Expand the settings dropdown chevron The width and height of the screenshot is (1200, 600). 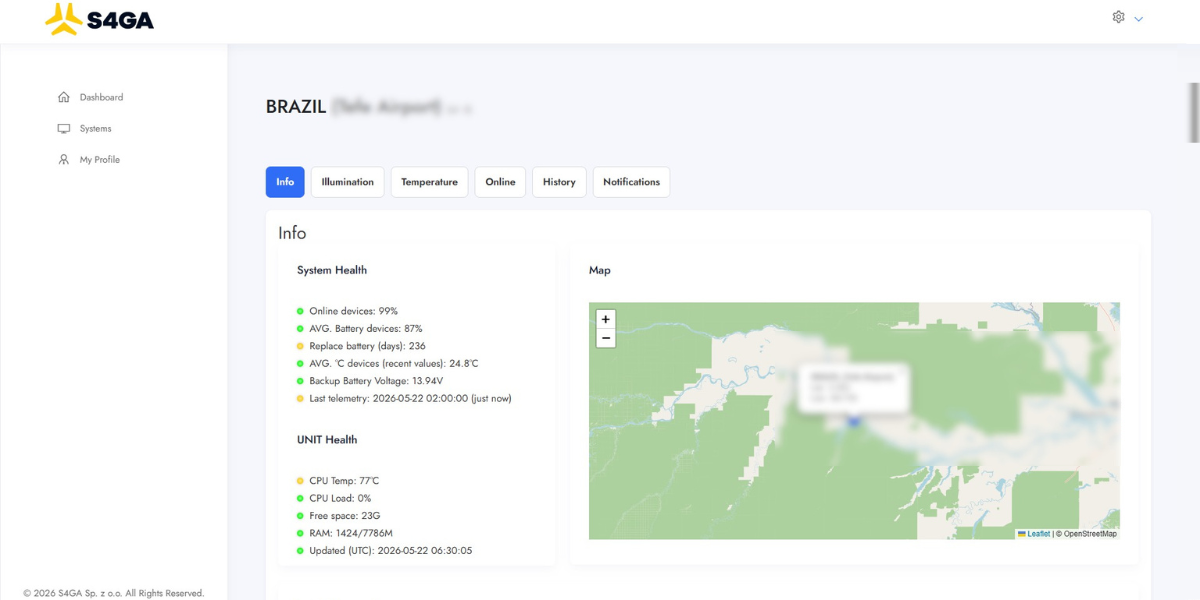(1138, 19)
